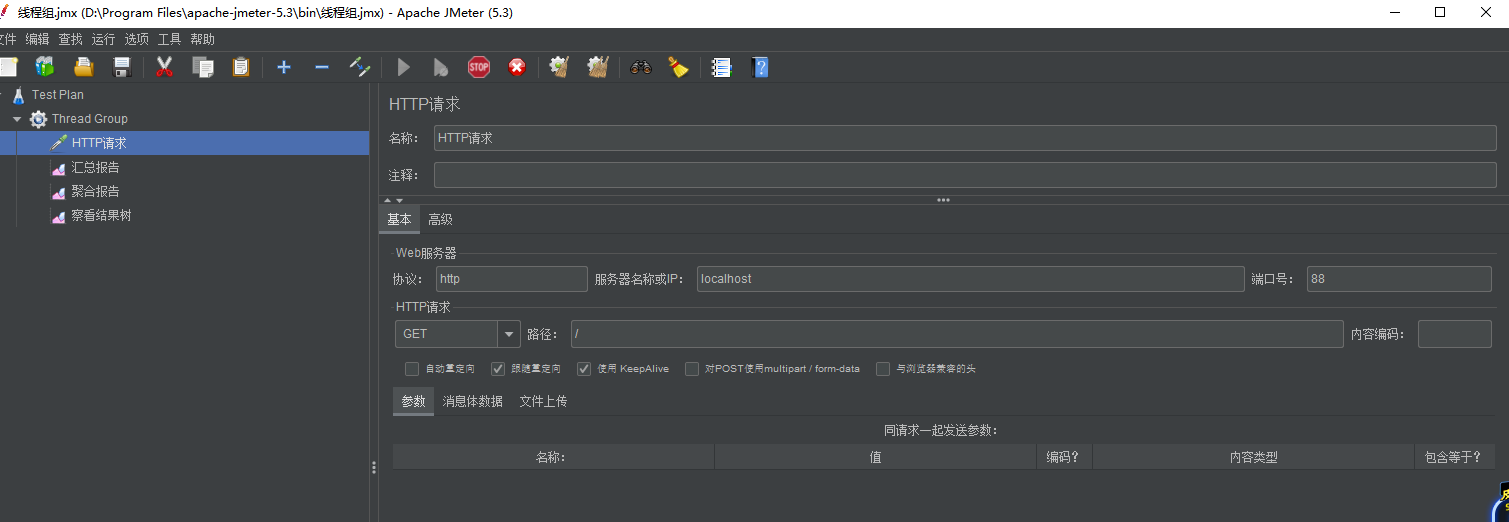Click the Toggle enable/disable icon in the toolbar
1509x522 pixels.
coord(360,67)
